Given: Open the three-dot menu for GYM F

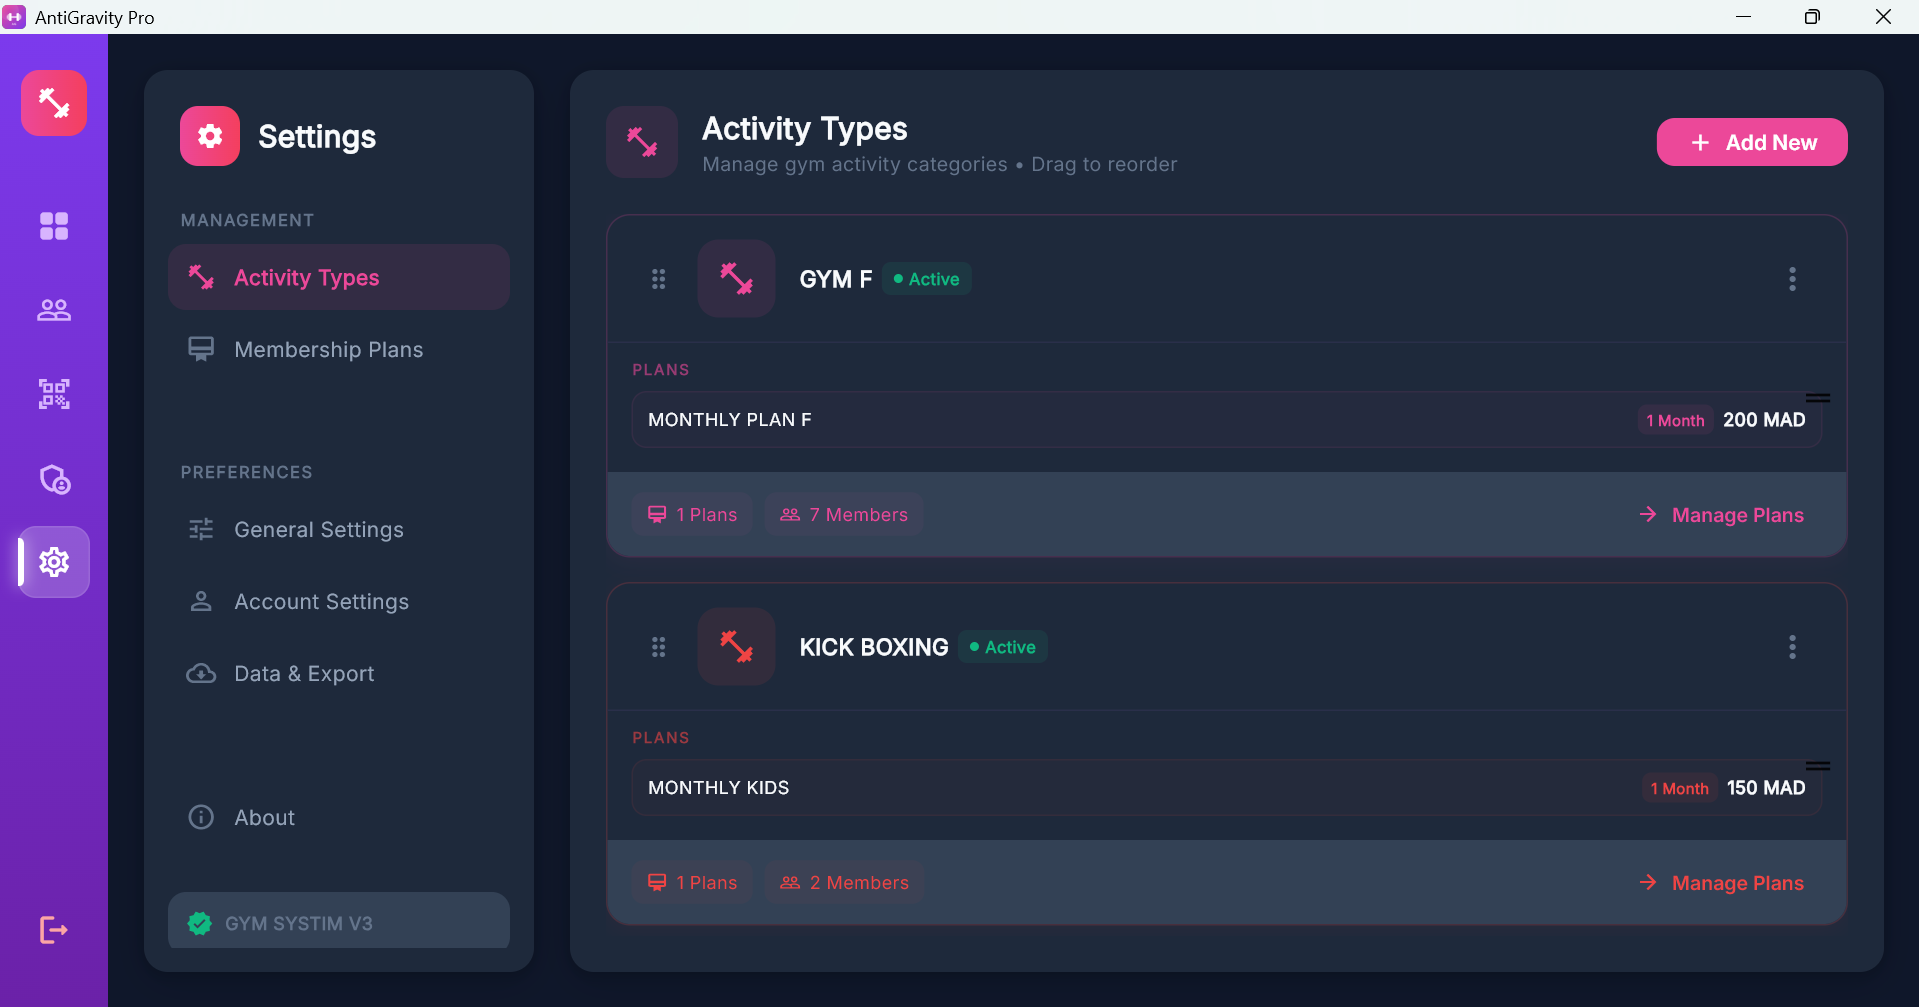Looking at the screenshot, I should pos(1792,279).
